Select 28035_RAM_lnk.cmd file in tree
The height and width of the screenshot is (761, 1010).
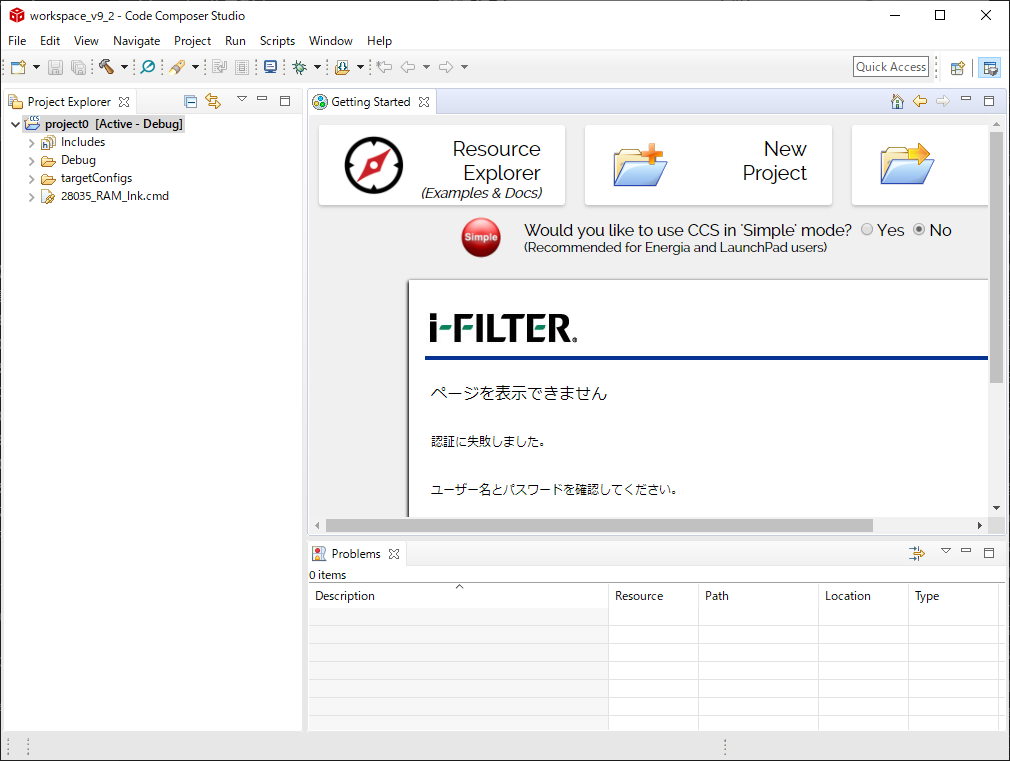pos(114,196)
